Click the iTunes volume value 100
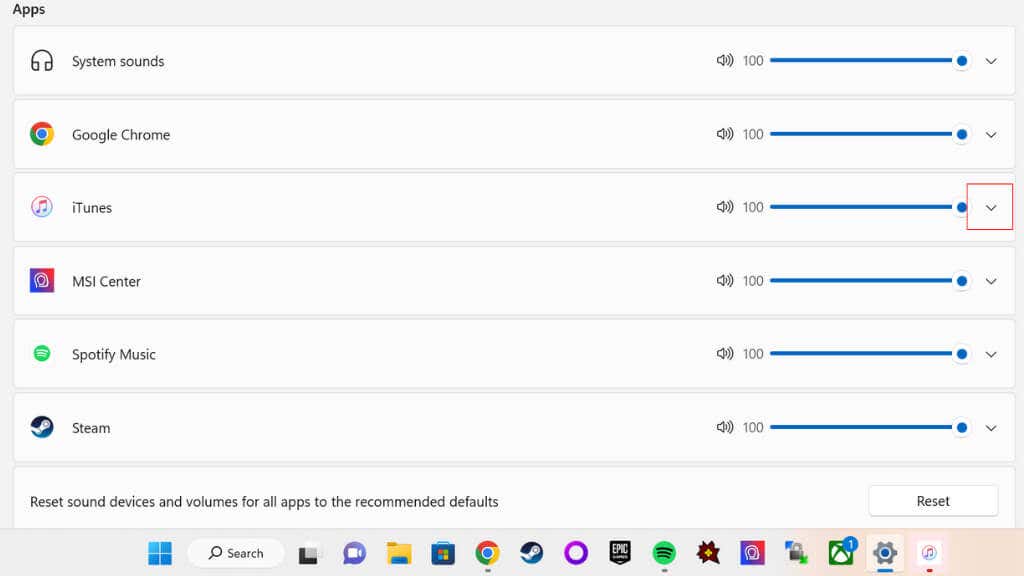The image size is (1024, 576). [753, 207]
